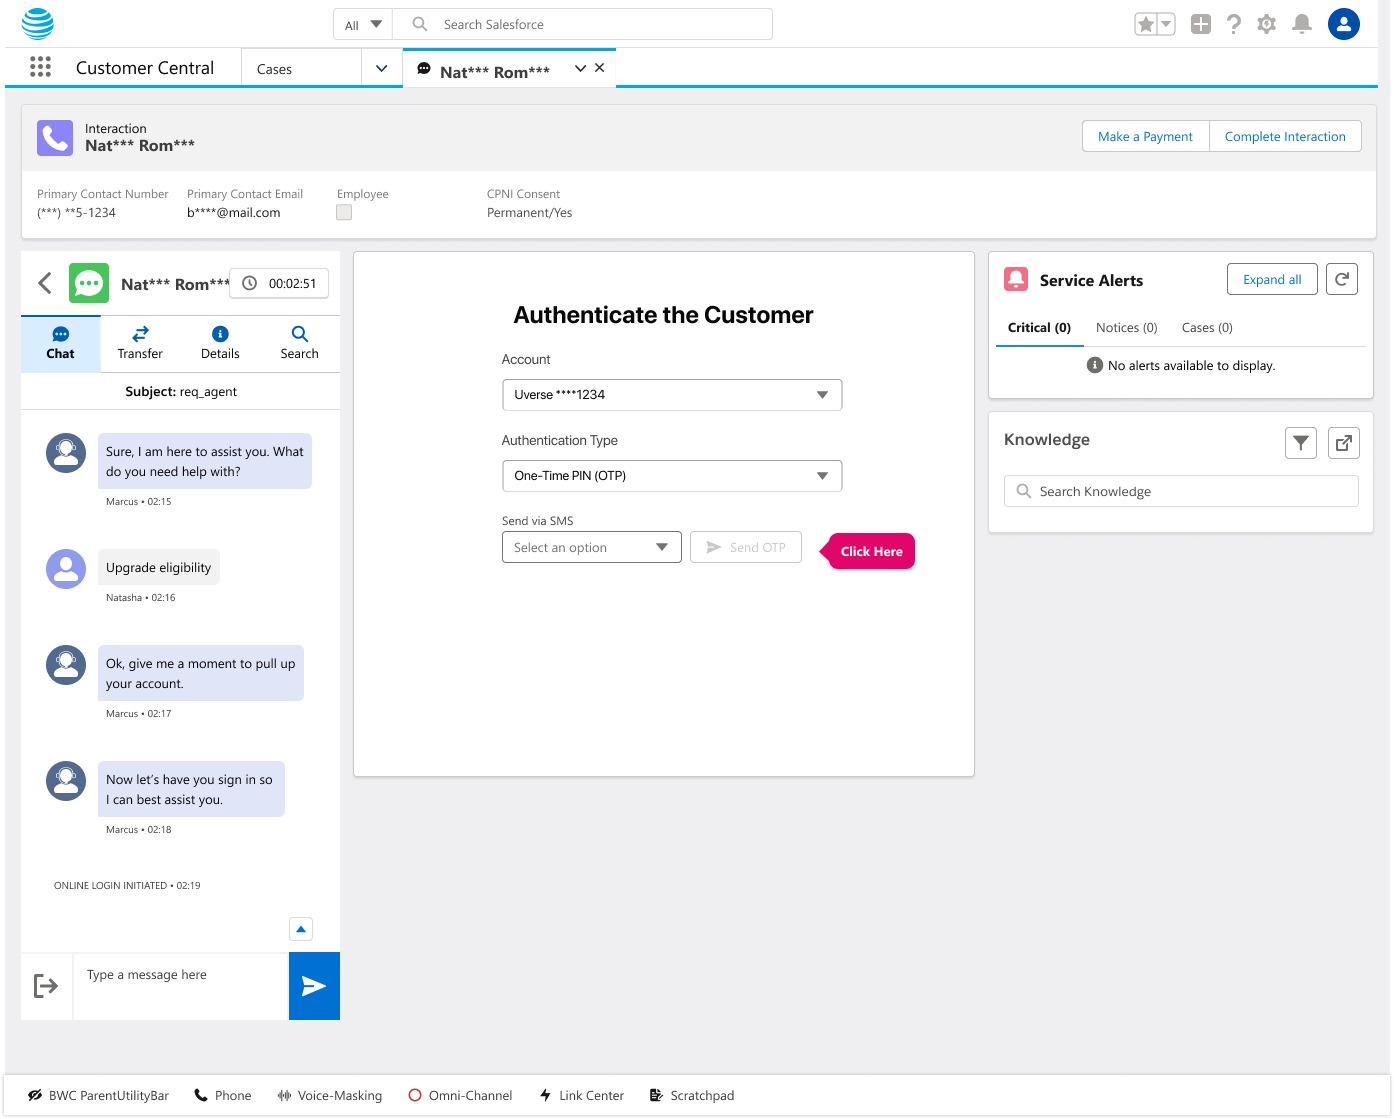Click the Search Salesforce field

pos(583,24)
